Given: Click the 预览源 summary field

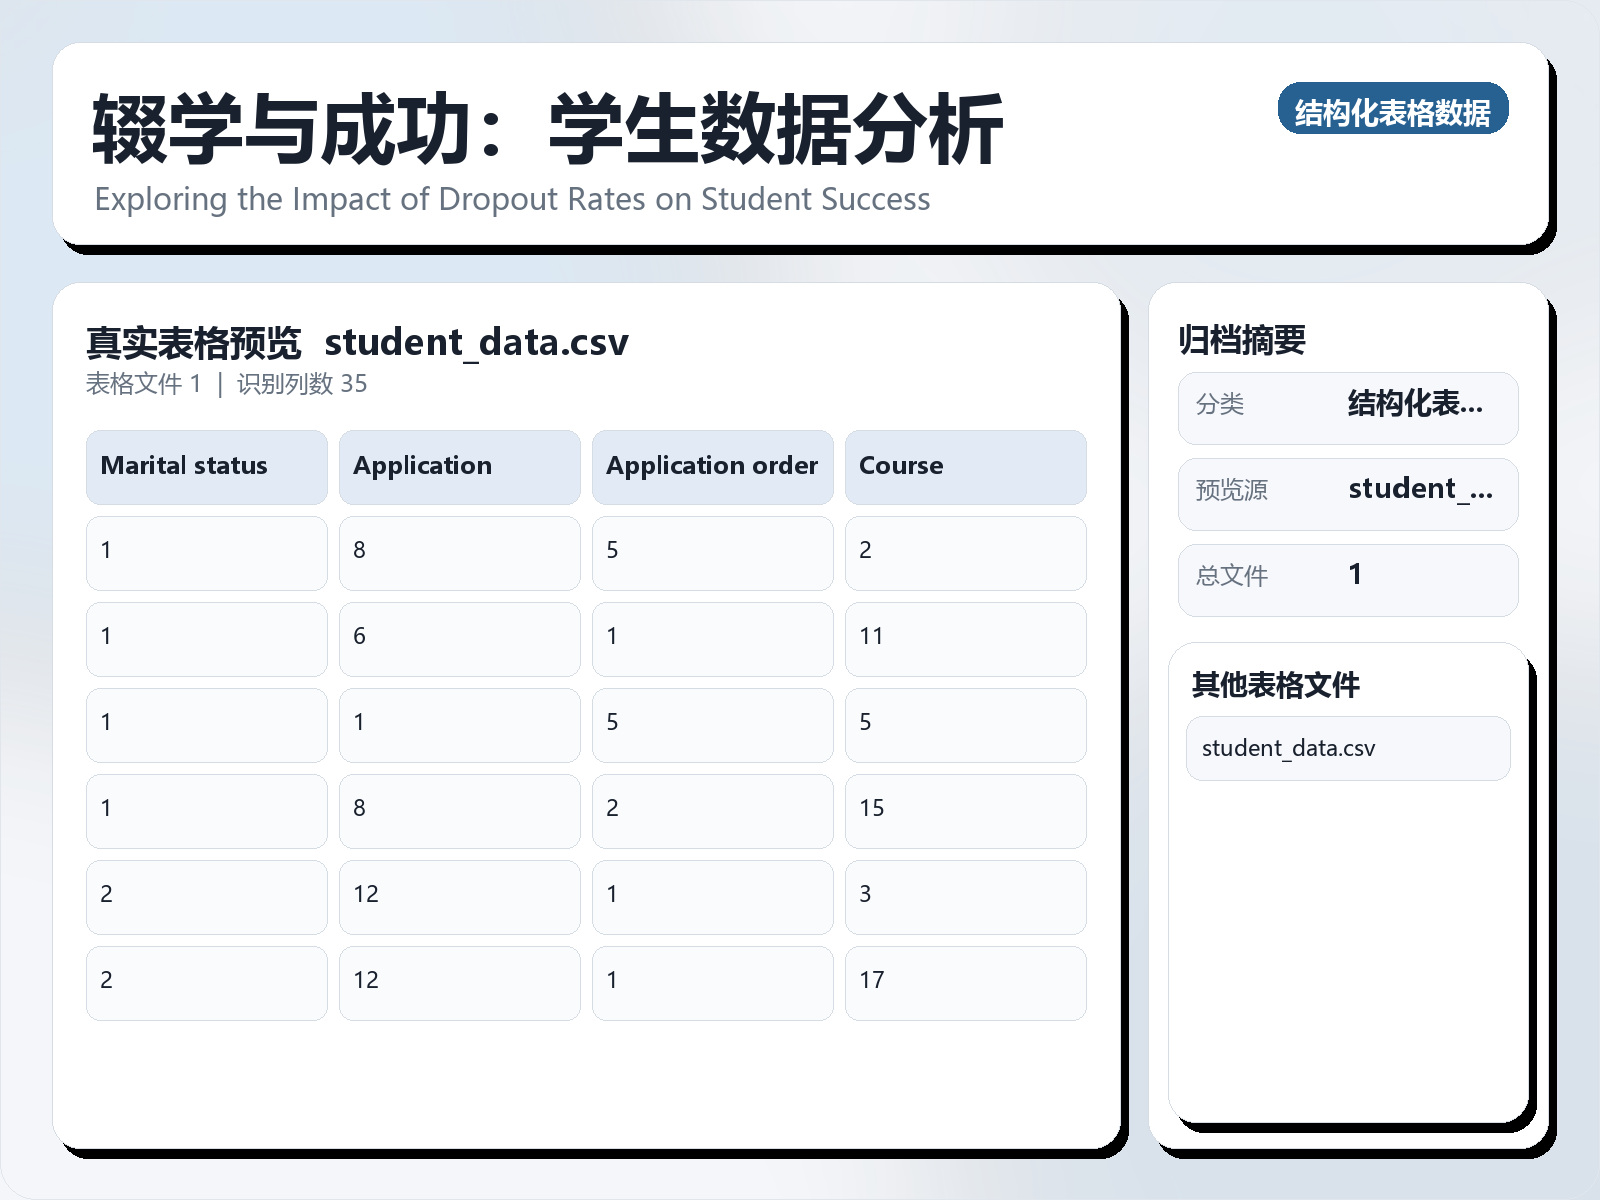Looking at the screenshot, I should (x=1347, y=492).
